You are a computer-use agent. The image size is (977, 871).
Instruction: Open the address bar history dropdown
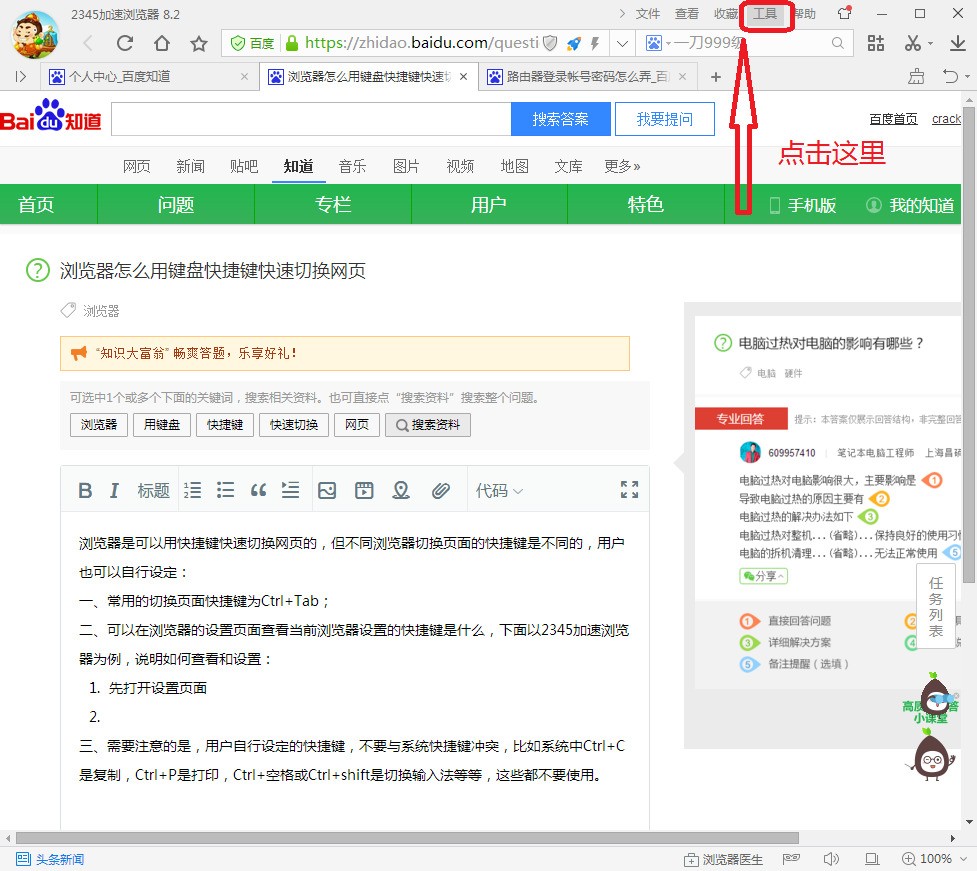tap(622, 44)
